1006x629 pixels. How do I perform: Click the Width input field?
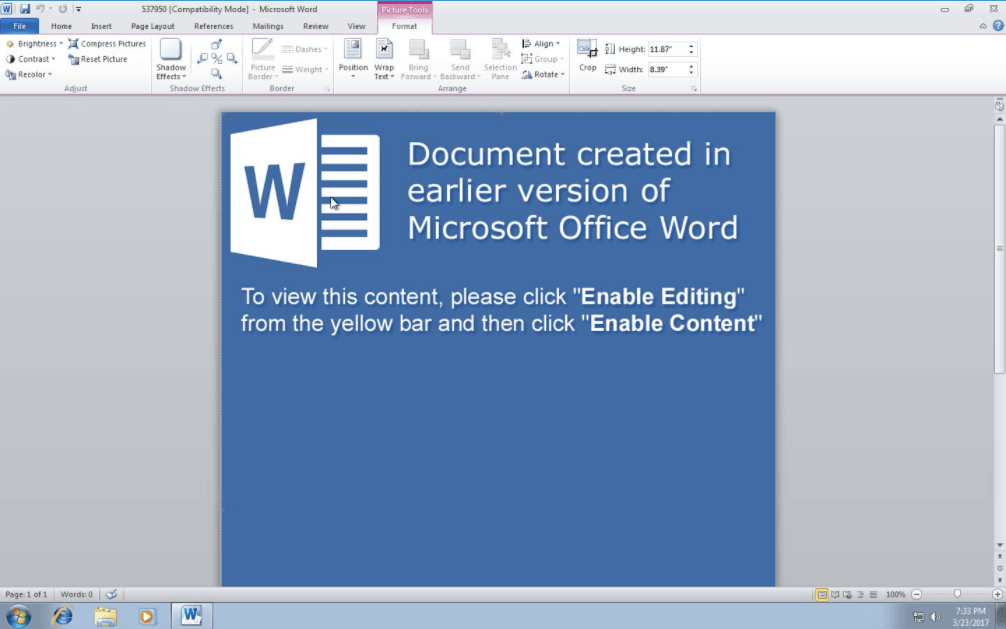[668, 69]
